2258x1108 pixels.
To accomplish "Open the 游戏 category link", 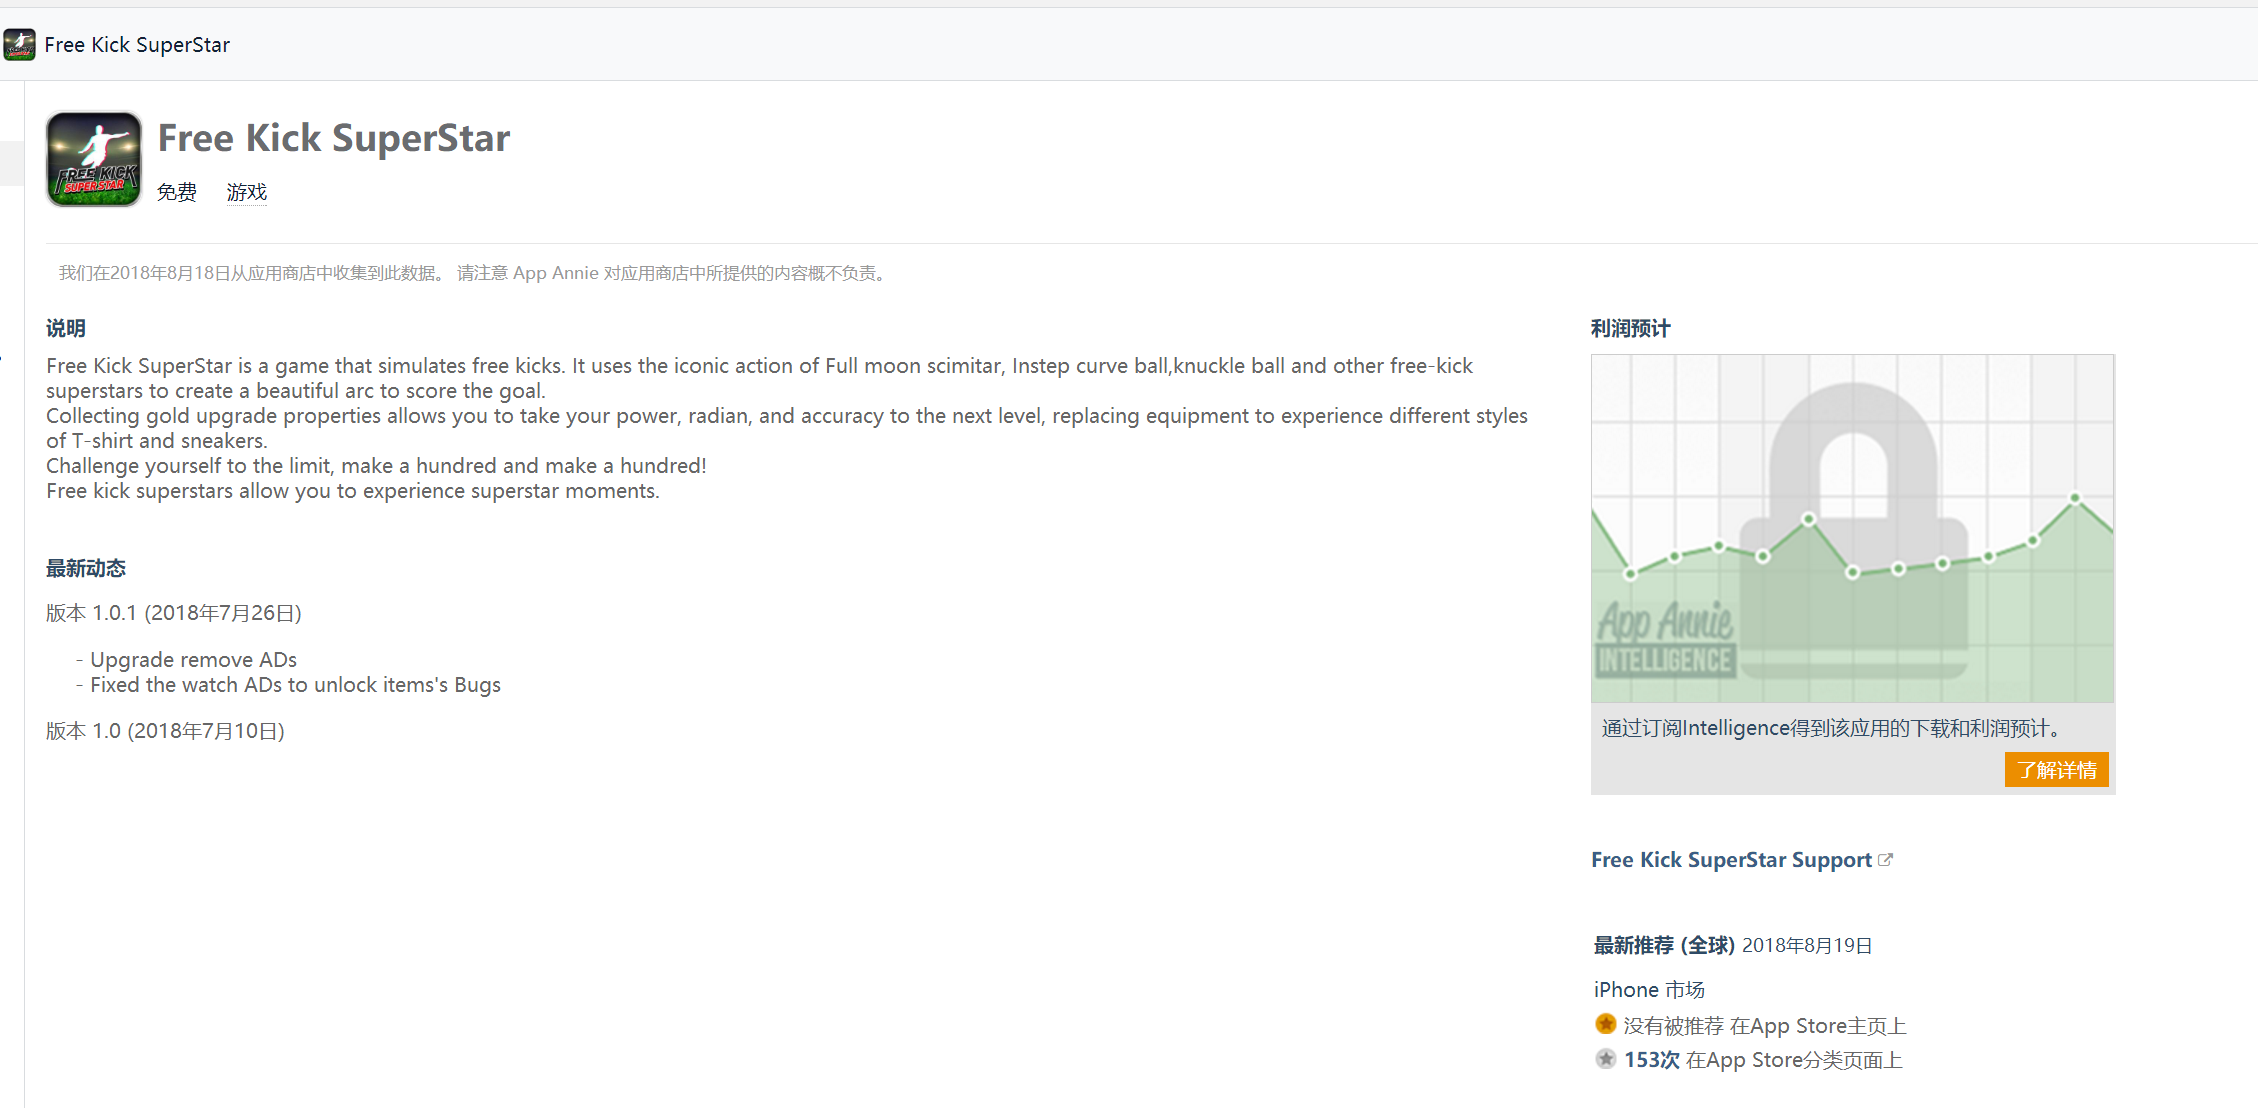I will [246, 192].
